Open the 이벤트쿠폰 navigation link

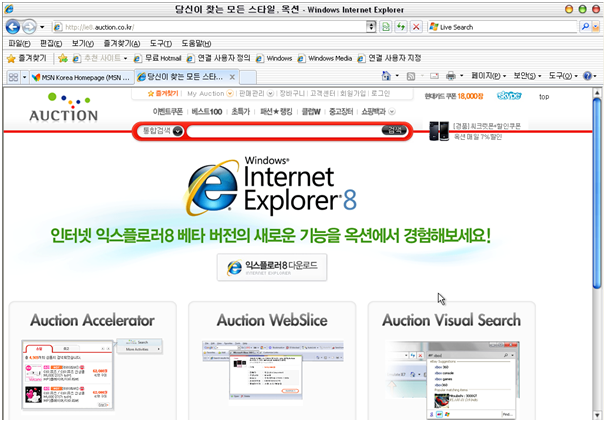pyautogui.click(x=167, y=112)
